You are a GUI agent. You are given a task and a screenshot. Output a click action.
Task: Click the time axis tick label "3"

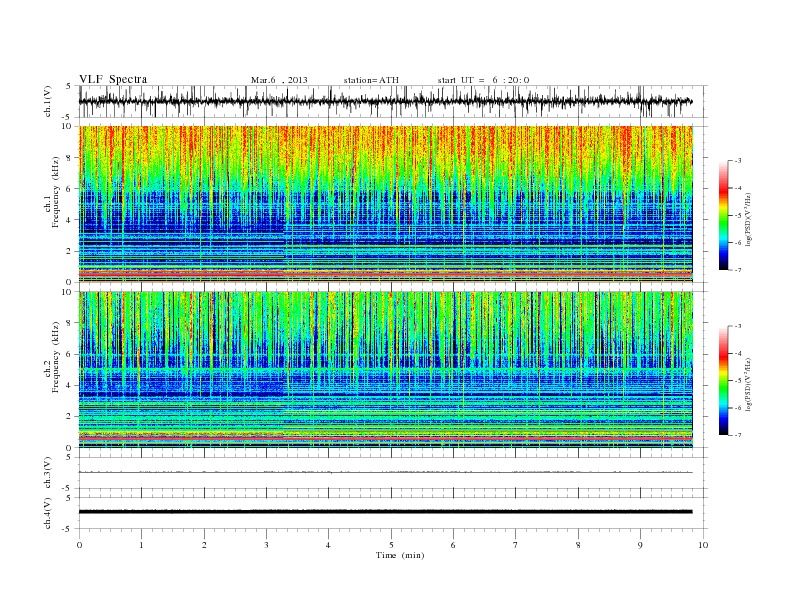point(266,545)
